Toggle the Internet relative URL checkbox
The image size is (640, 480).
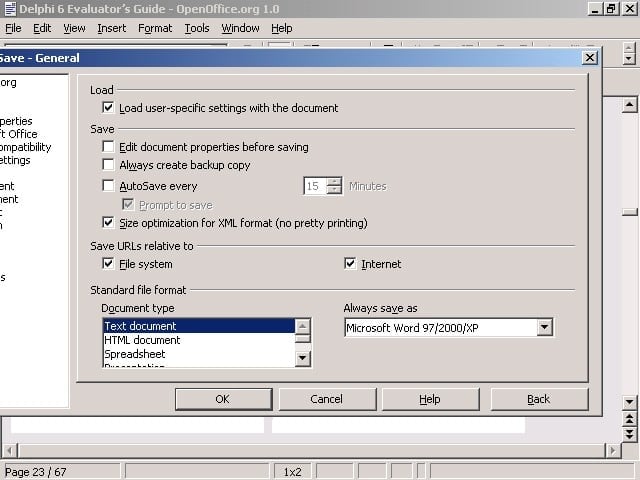tap(350, 264)
